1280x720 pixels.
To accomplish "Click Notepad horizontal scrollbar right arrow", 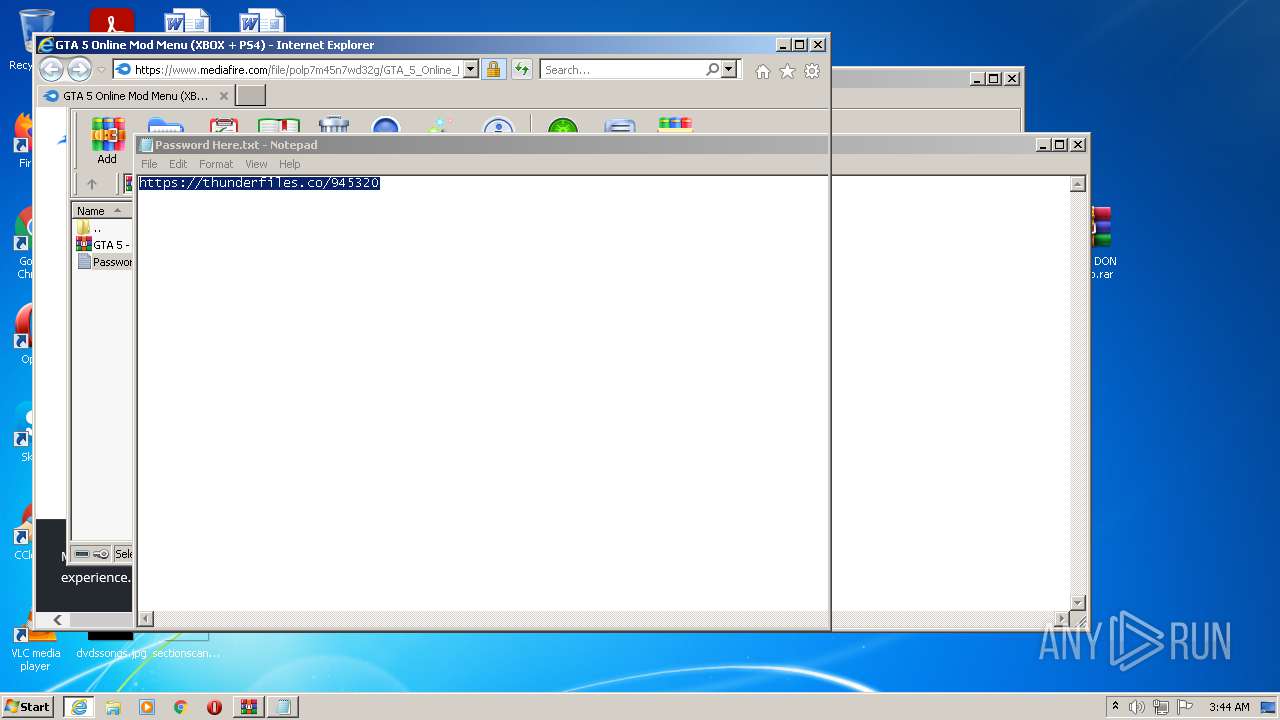I will click(x=1062, y=619).
